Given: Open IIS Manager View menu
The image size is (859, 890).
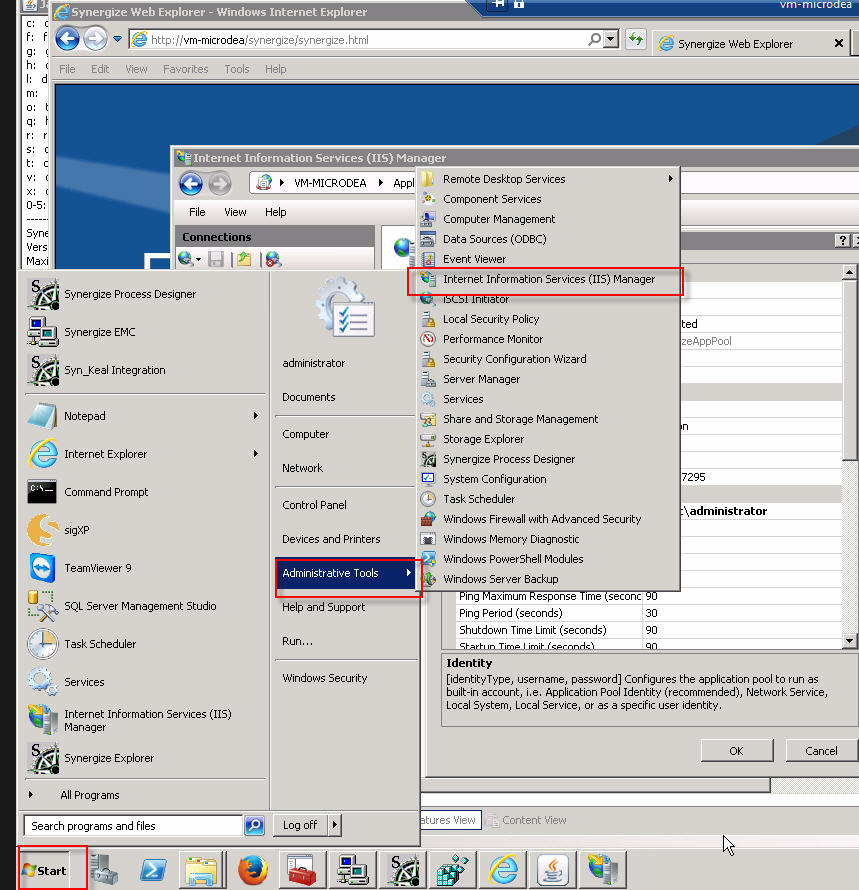Looking at the screenshot, I should point(235,212).
